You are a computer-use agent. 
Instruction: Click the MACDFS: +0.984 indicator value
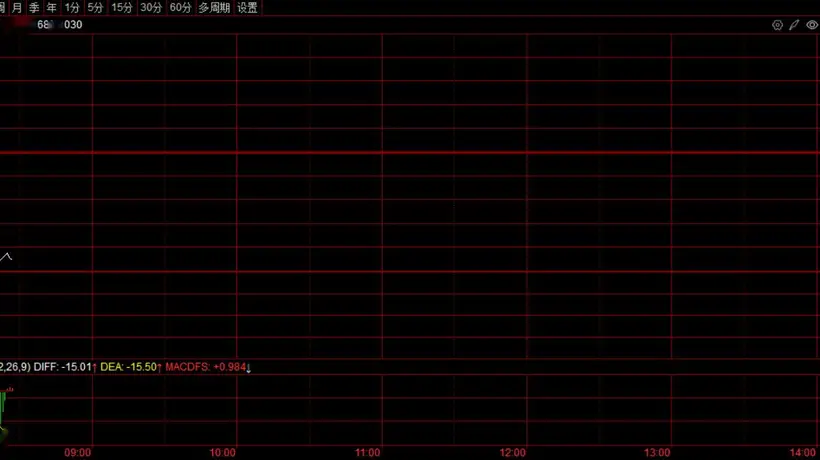coord(206,367)
